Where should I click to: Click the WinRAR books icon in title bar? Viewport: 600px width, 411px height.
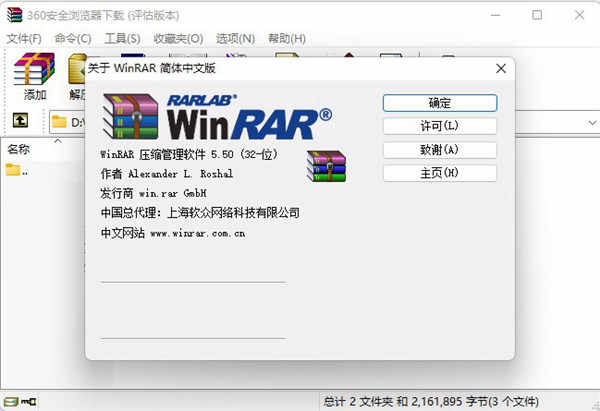(15, 15)
